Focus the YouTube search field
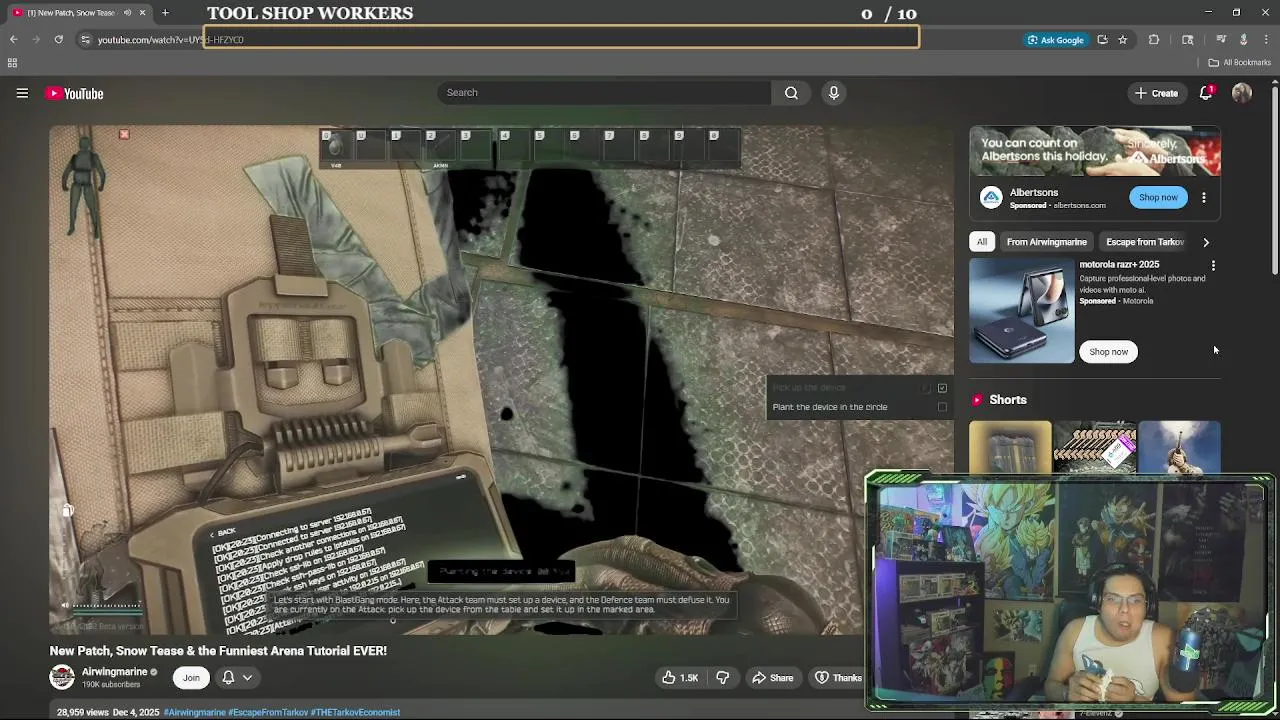This screenshot has height=720, width=1280. (604, 93)
